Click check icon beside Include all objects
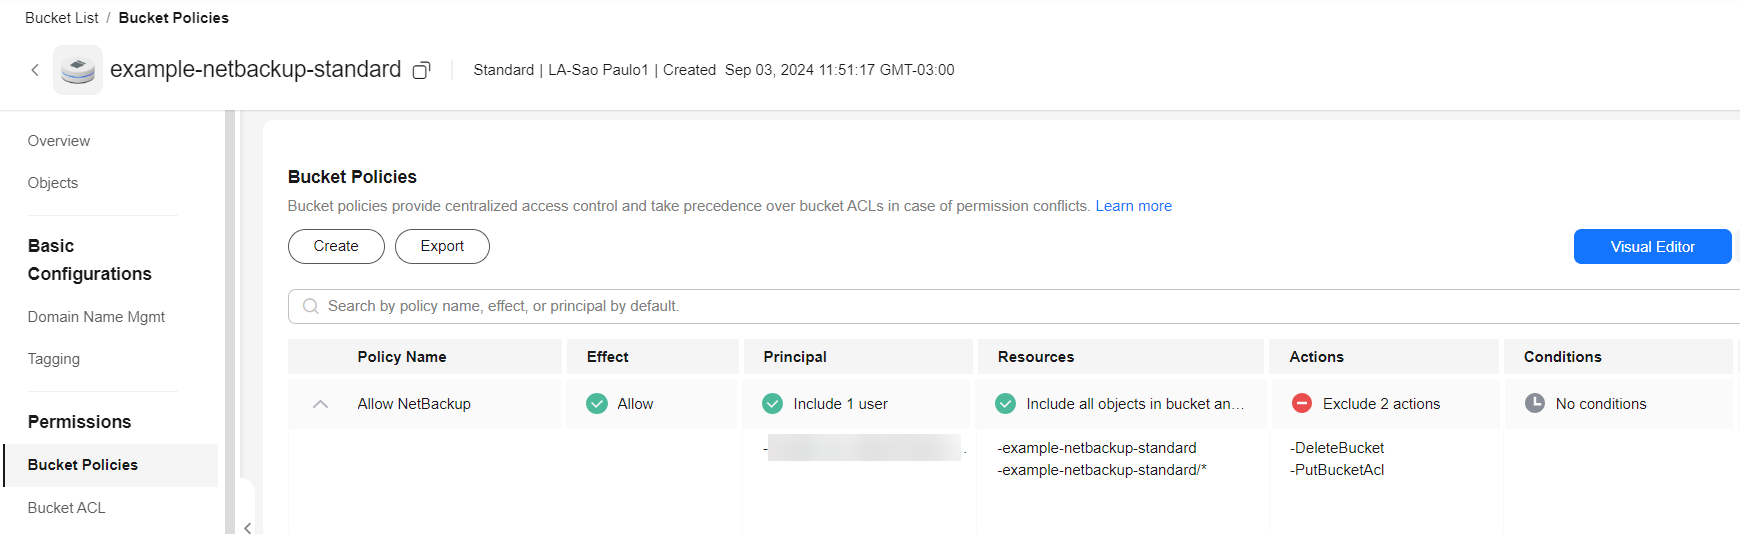This screenshot has width=1740, height=534. tap(1006, 404)
